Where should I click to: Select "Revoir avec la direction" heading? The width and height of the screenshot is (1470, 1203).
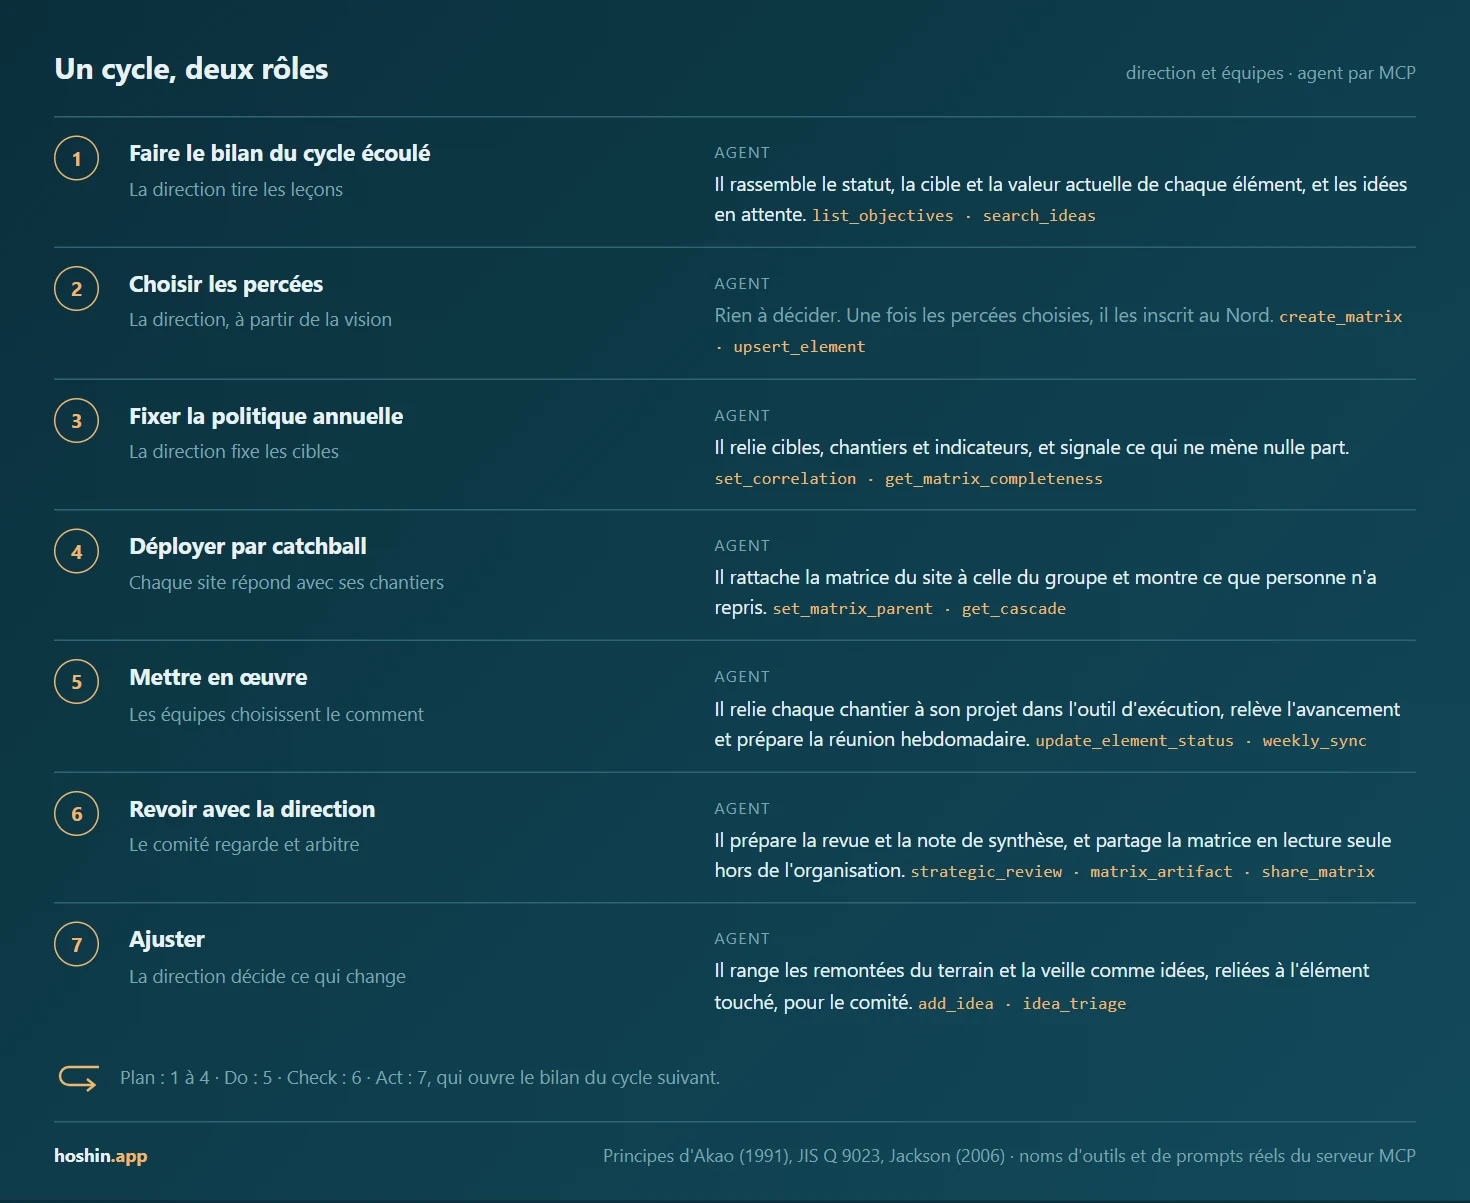pos(252,809)
